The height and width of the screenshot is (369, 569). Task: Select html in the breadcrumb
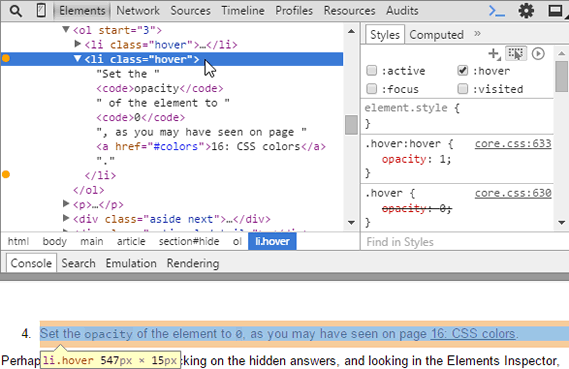pyautogui.click(x=18, y=241)
